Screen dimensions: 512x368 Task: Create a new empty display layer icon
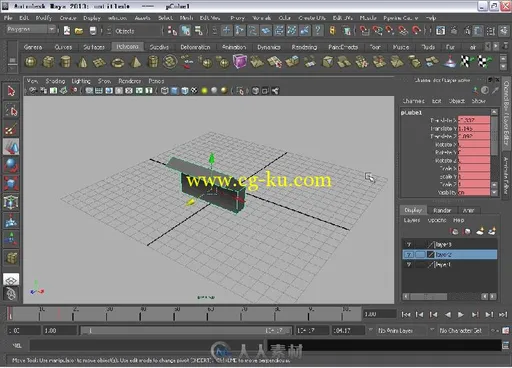(480, 231)
